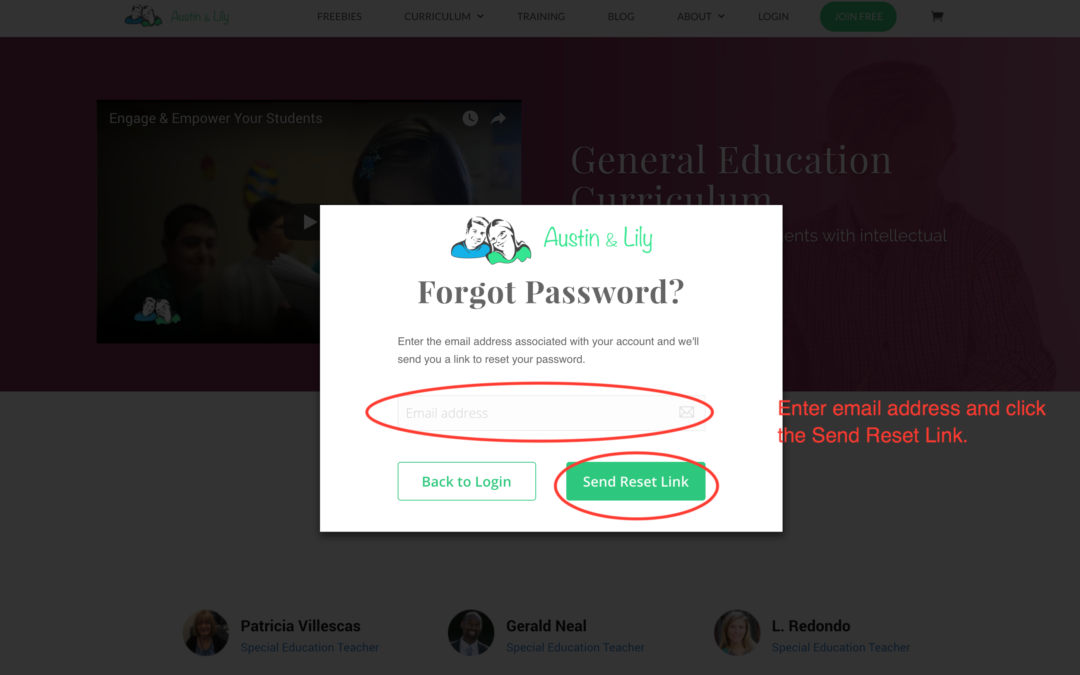Open the video's Watch later clock icon
The height and width of the screenshot is (675, 1080).
click(470, 118)
